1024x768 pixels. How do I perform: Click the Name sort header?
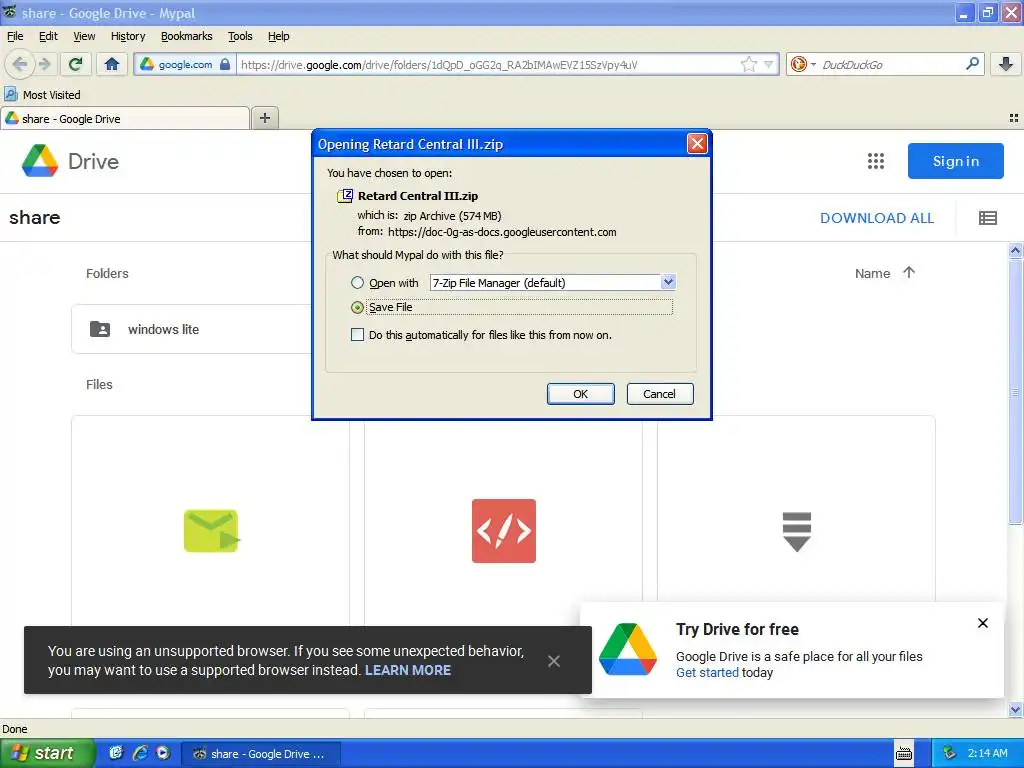pyautogui.click(x=872, y=273)
